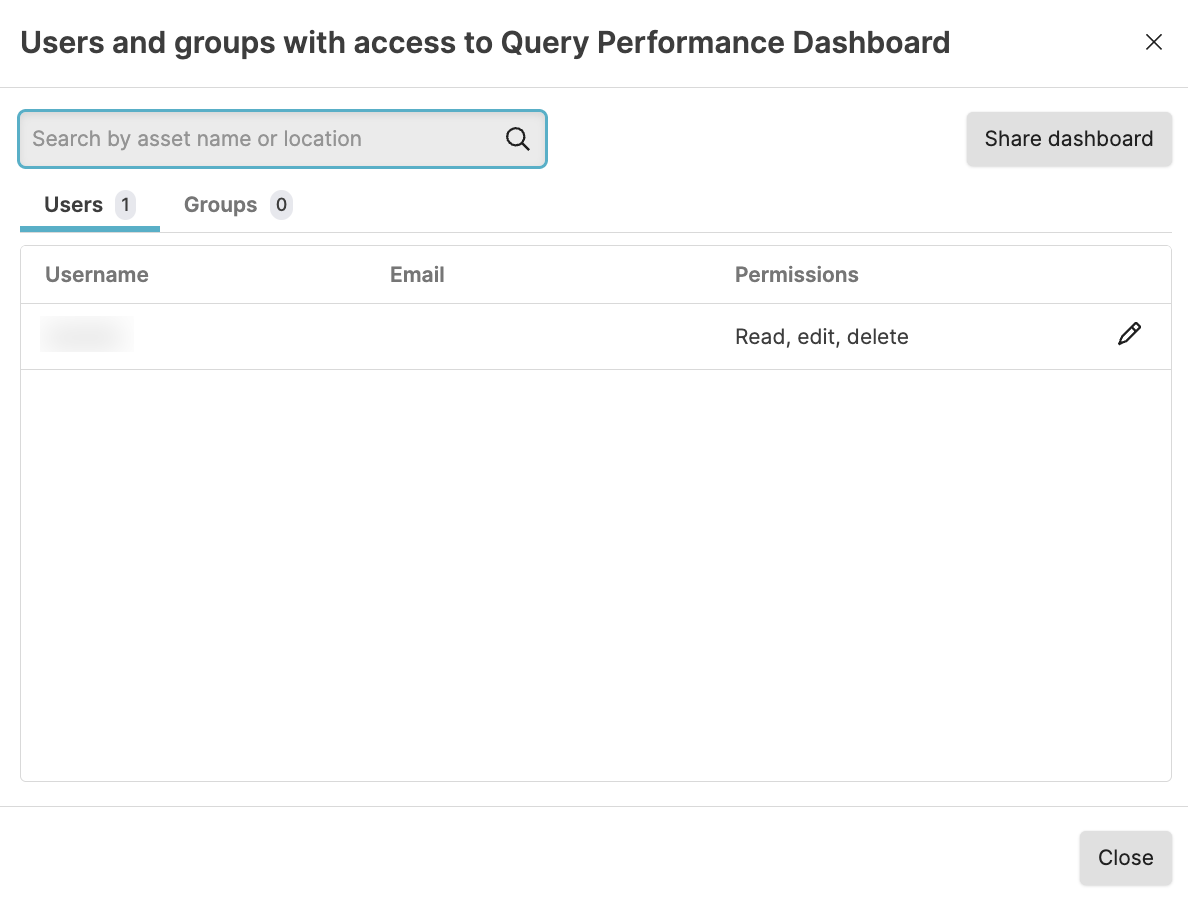This screenshot has width=1188, height=900.
Task: Click the Username column header
Action: pyautogui.click(x=97, y=275)
